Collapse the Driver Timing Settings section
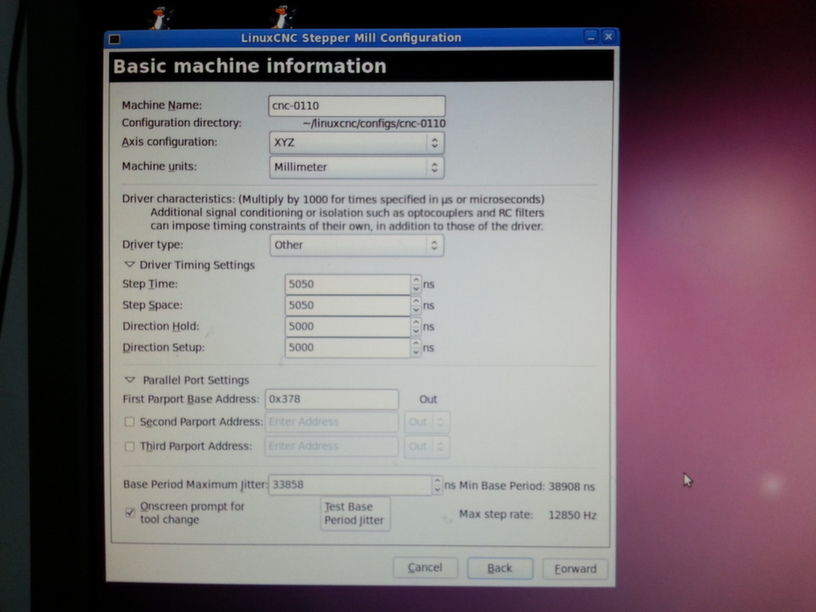Viewport: 816px width, 612px height. tap(130, 264)
